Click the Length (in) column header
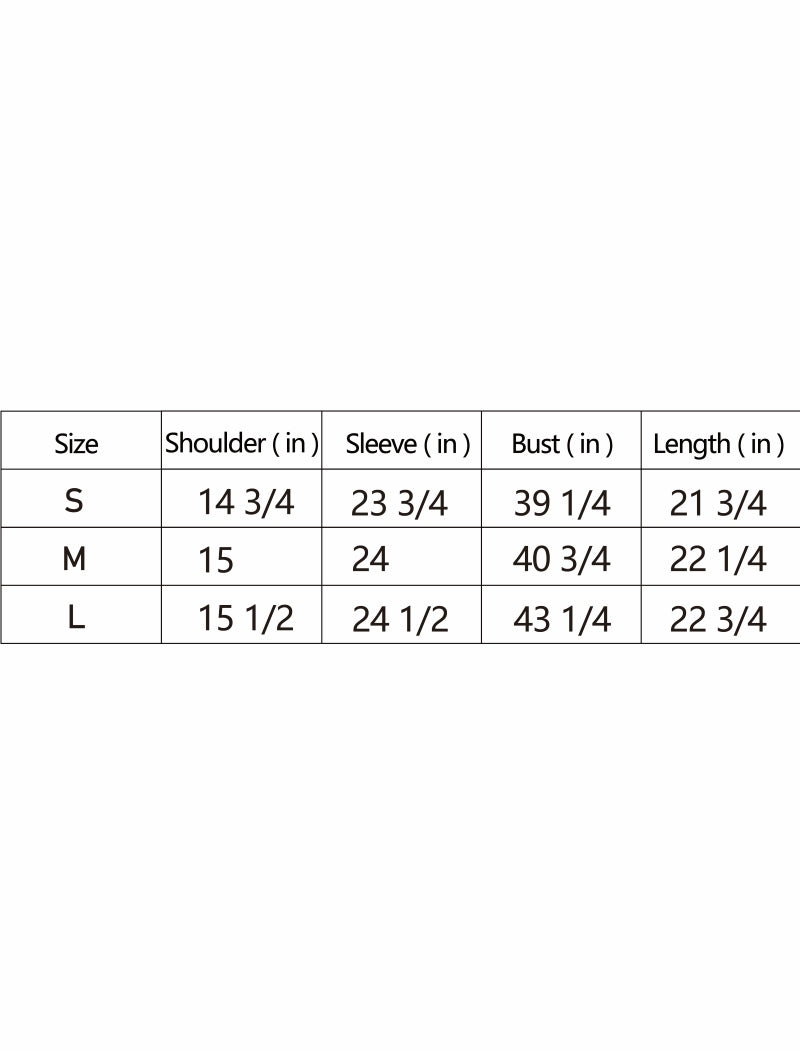The width and height of the screenshot is (800, 1050). [718, 444]
